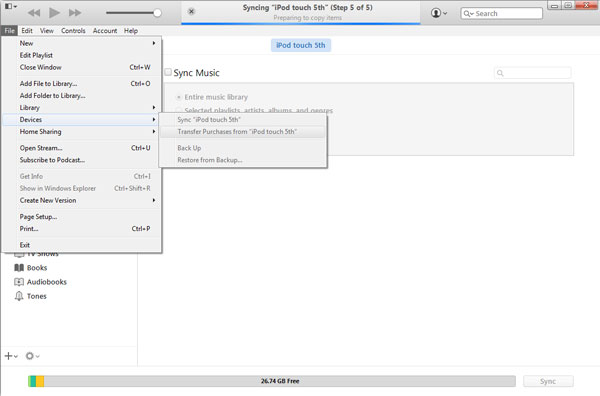The width and height of the screenshot is (600, 396).
Task: Click the play button
Action: click(x=54, y=13)
